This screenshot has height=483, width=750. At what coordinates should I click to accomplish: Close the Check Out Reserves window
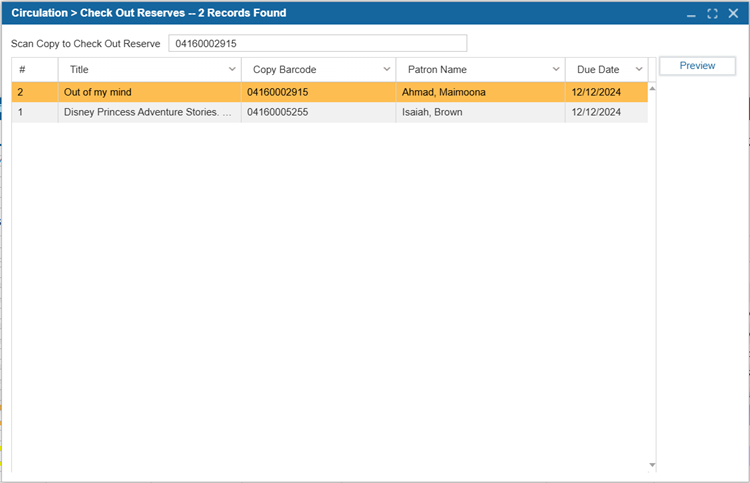pos(733,13)
